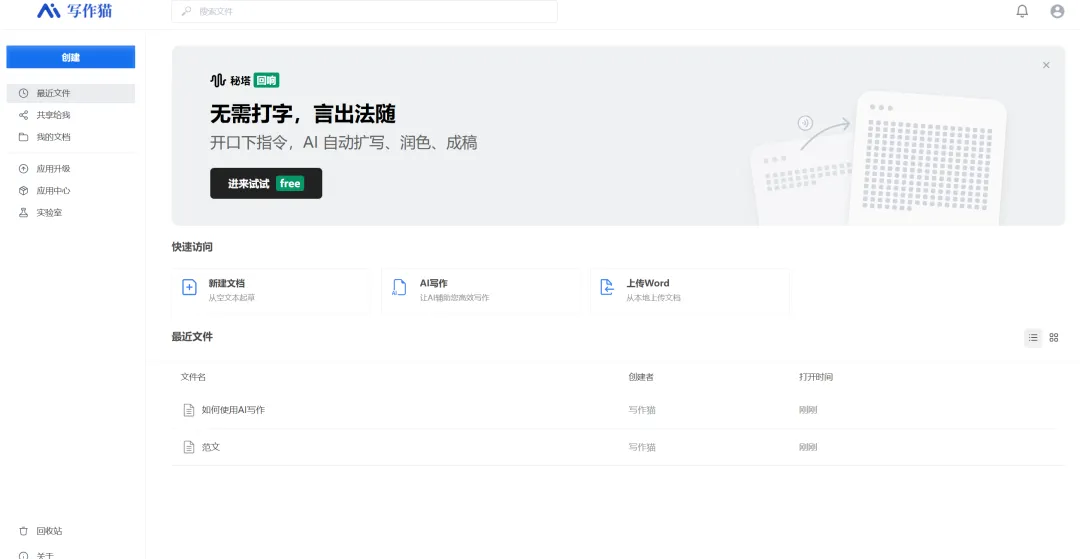This screenshot has height=559, width=1080.
Task: Focus the 搜索文件 search field
Action: click(x=364, y=11)
